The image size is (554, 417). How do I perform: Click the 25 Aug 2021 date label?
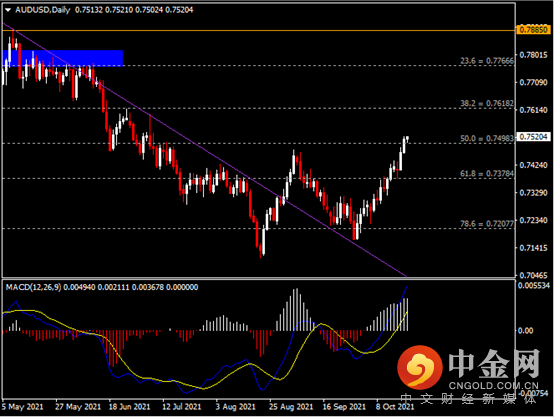click(x=291, y=407)
